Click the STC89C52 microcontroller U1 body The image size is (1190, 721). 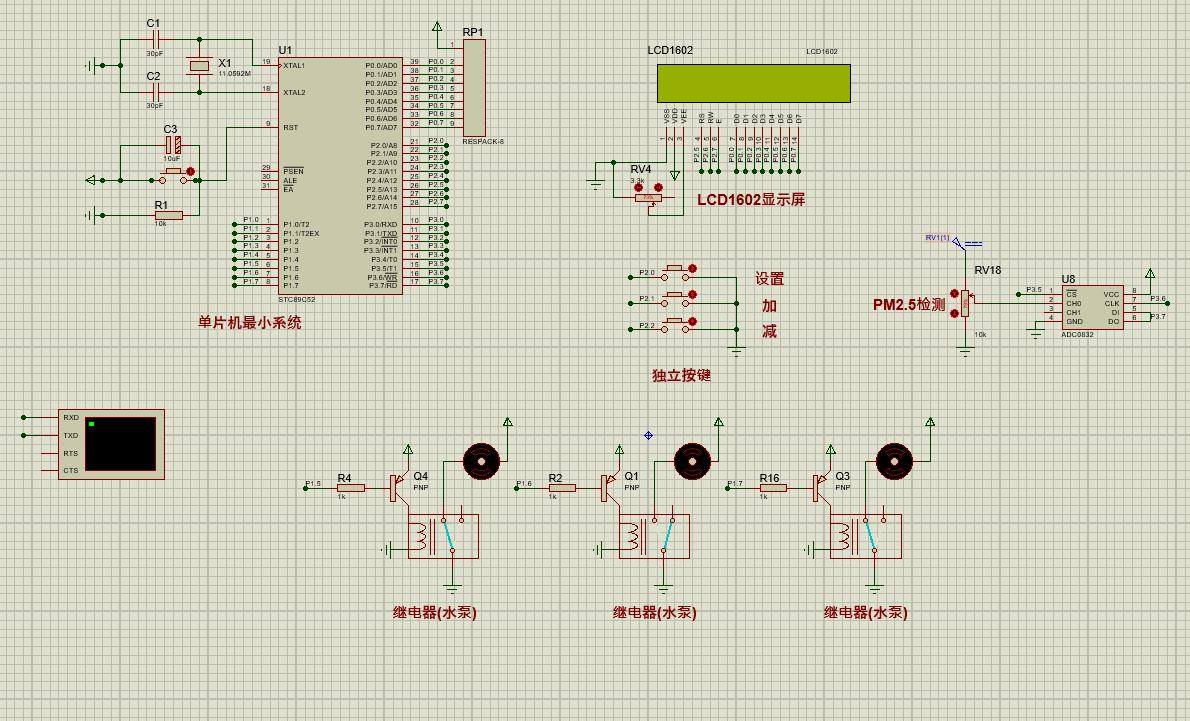click(x=341, y=176)
